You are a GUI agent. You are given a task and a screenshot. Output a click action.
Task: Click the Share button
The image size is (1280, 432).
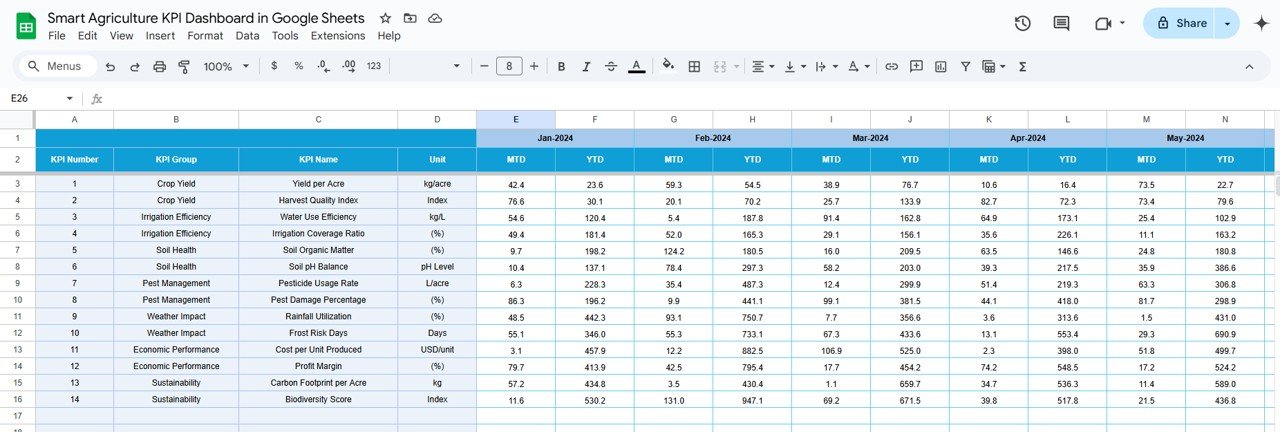click(x=1178, y=23)
